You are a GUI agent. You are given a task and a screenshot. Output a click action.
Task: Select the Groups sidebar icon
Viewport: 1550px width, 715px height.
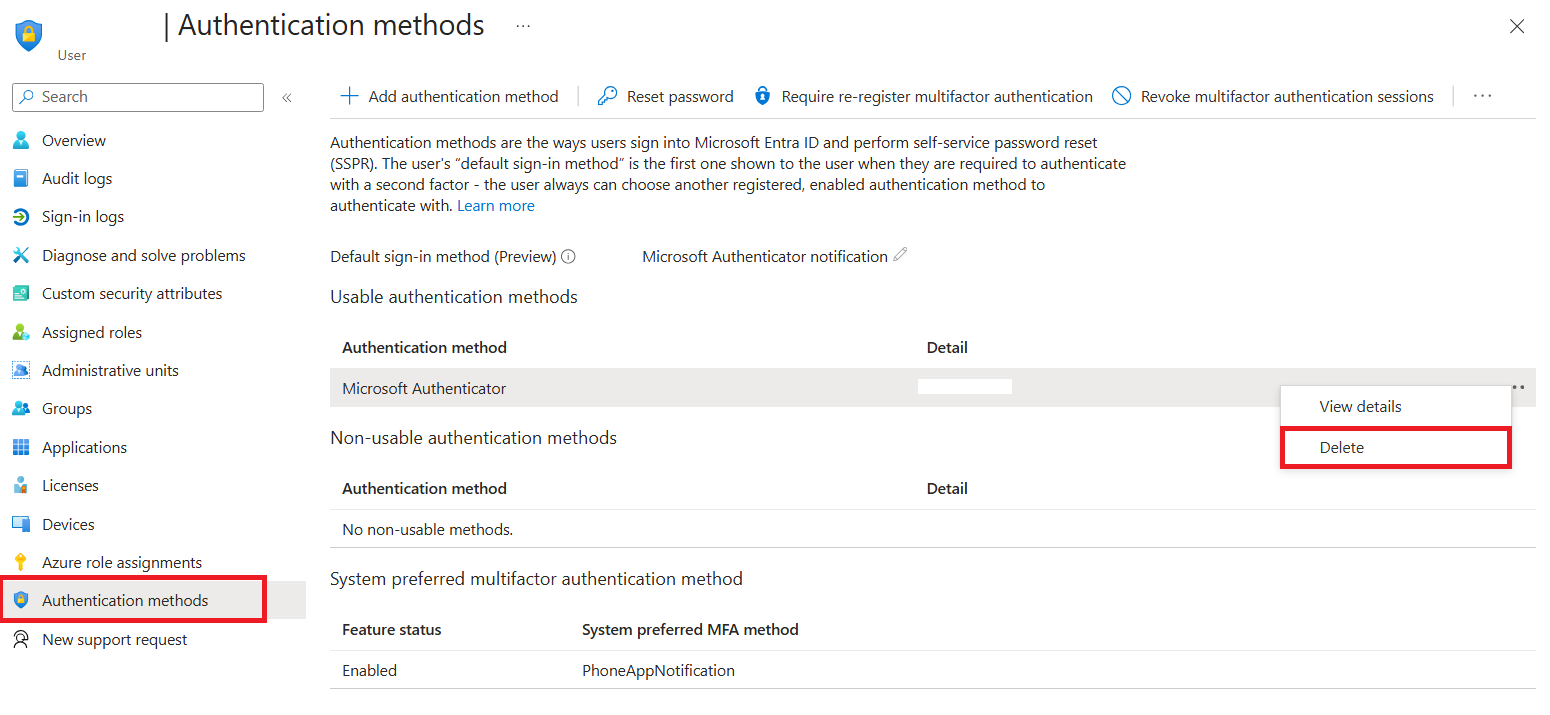(x=21, y=408)
